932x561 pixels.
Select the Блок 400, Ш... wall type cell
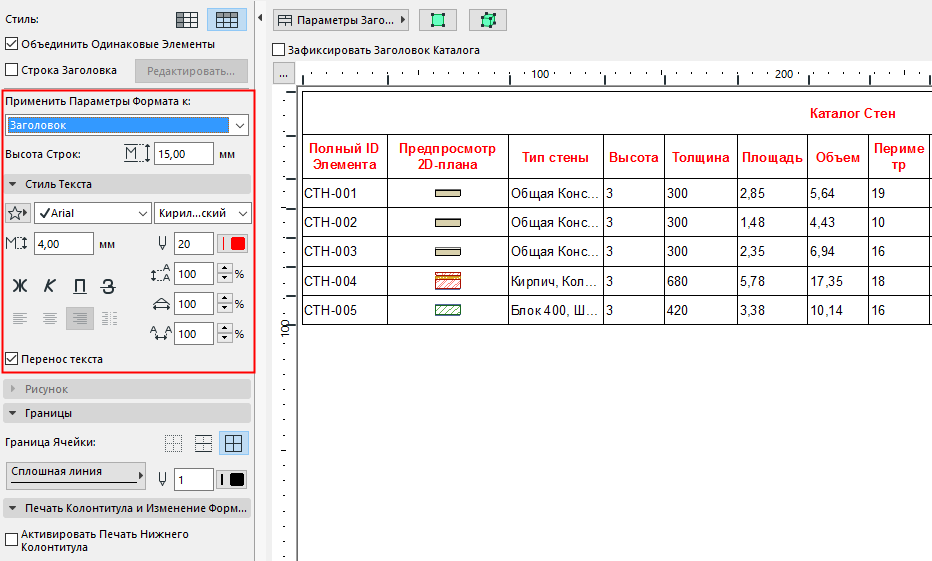[556, 310]
